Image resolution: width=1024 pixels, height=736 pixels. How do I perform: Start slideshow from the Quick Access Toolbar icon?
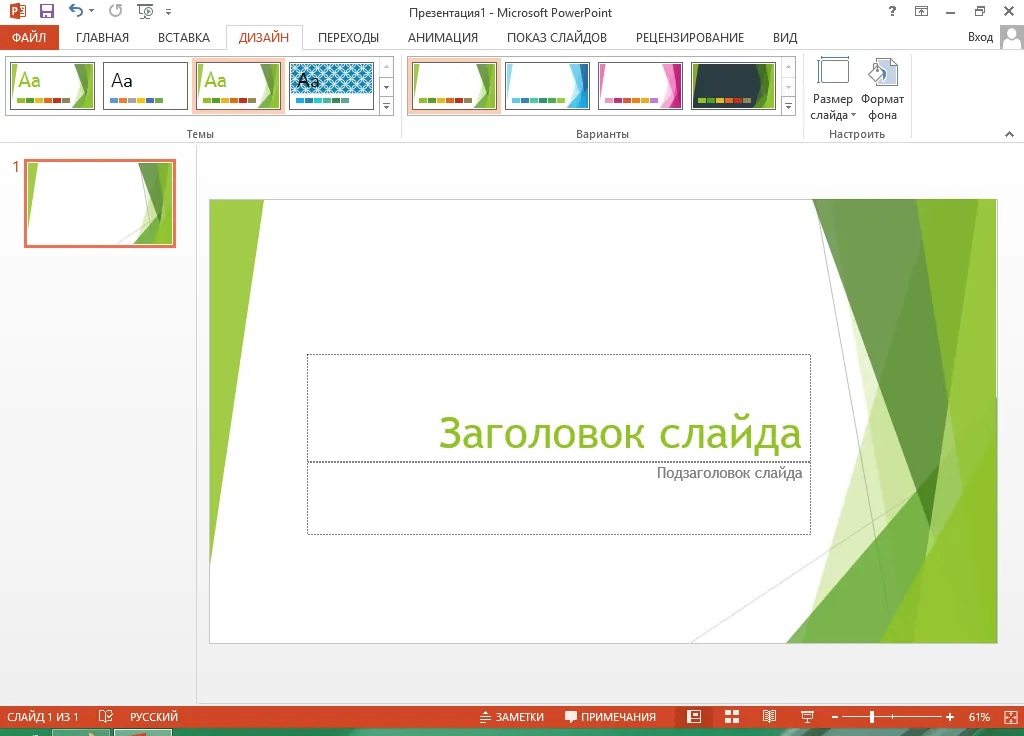[x=145, y=11]
